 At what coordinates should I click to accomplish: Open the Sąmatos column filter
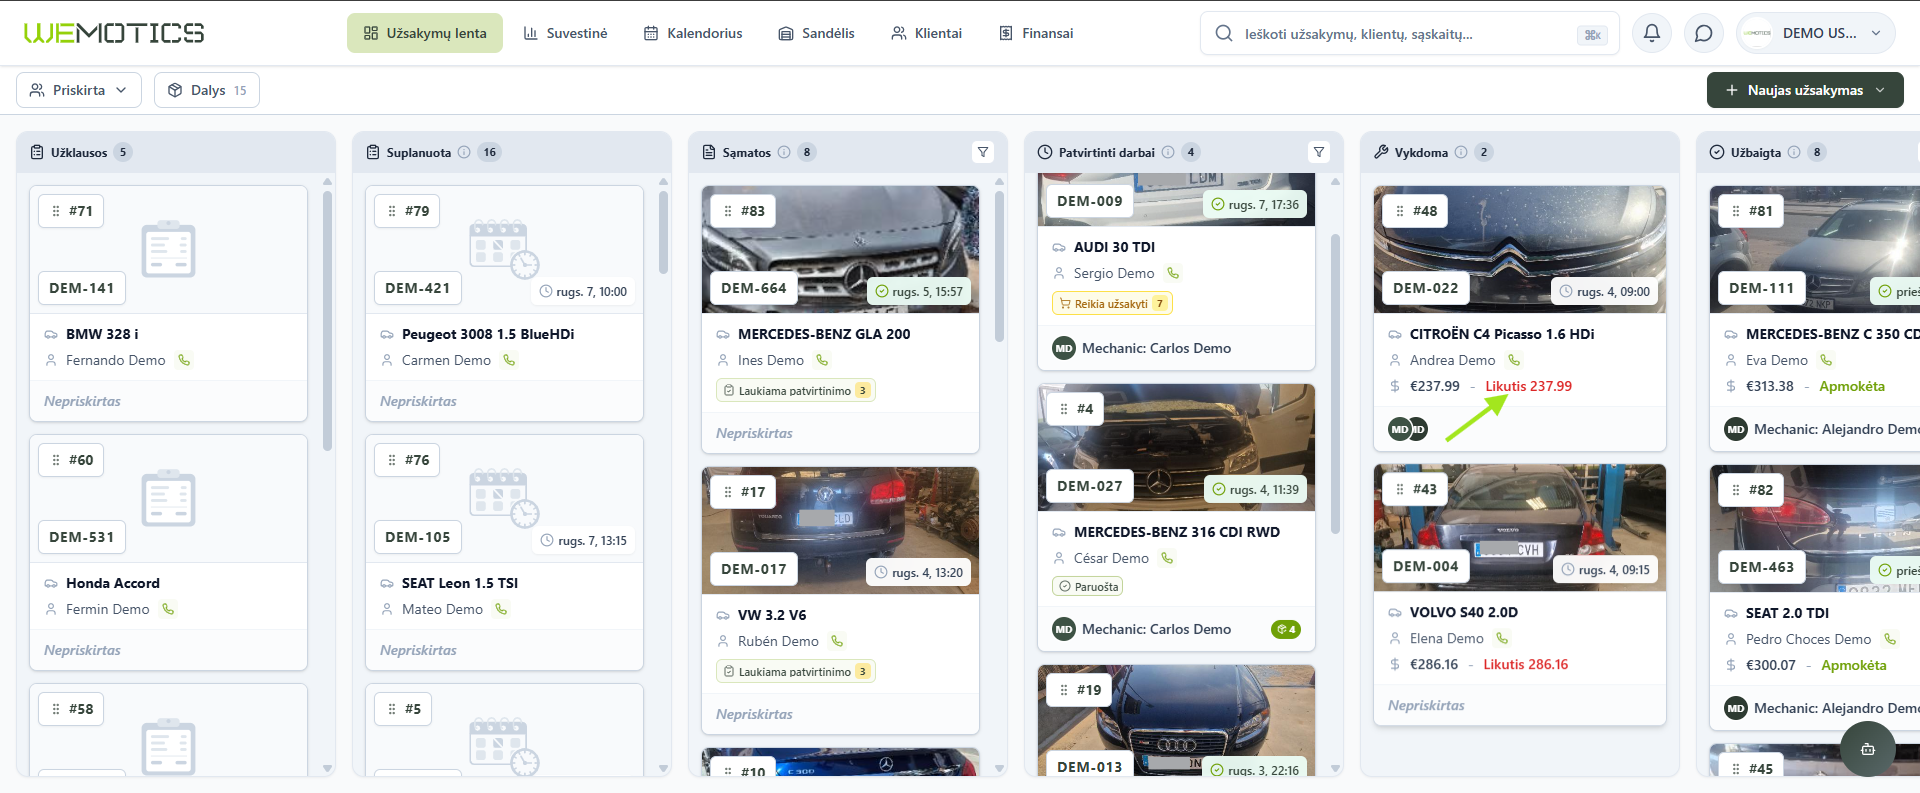tap(983, 152)
